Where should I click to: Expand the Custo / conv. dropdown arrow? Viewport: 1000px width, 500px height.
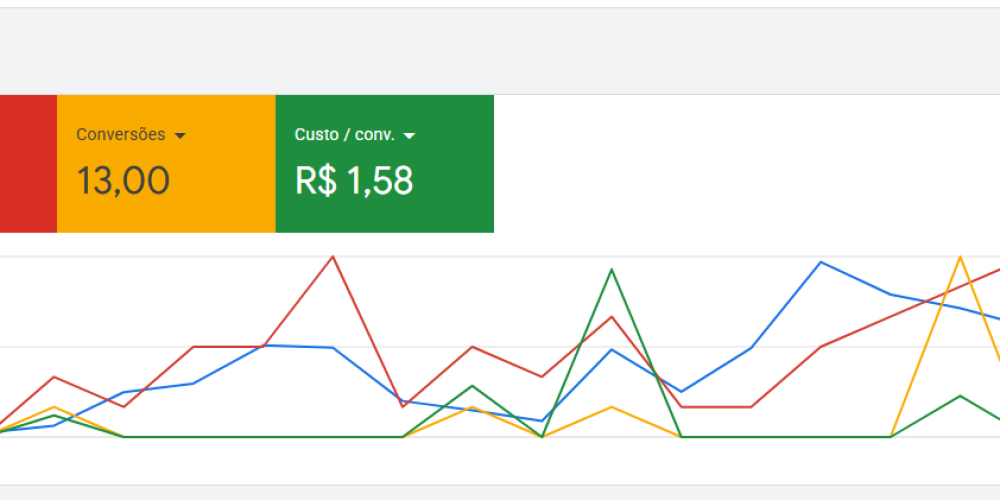click(409, 136)
